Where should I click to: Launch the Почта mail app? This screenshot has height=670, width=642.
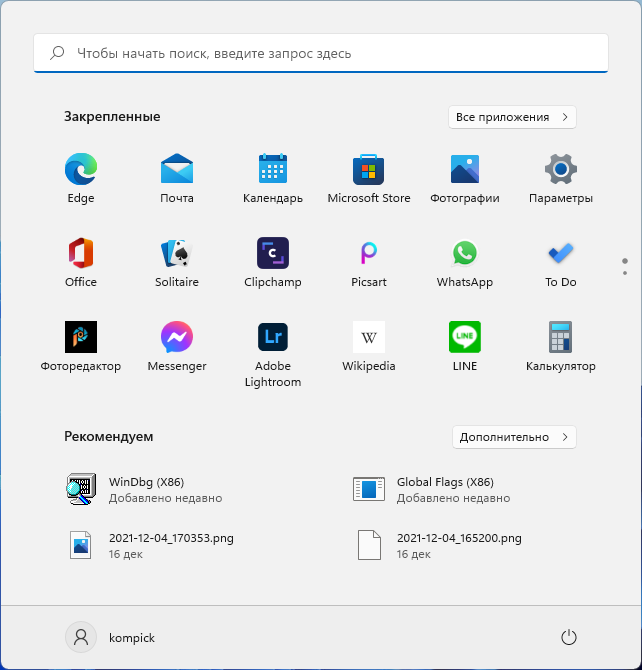click(x=177, y=179)
